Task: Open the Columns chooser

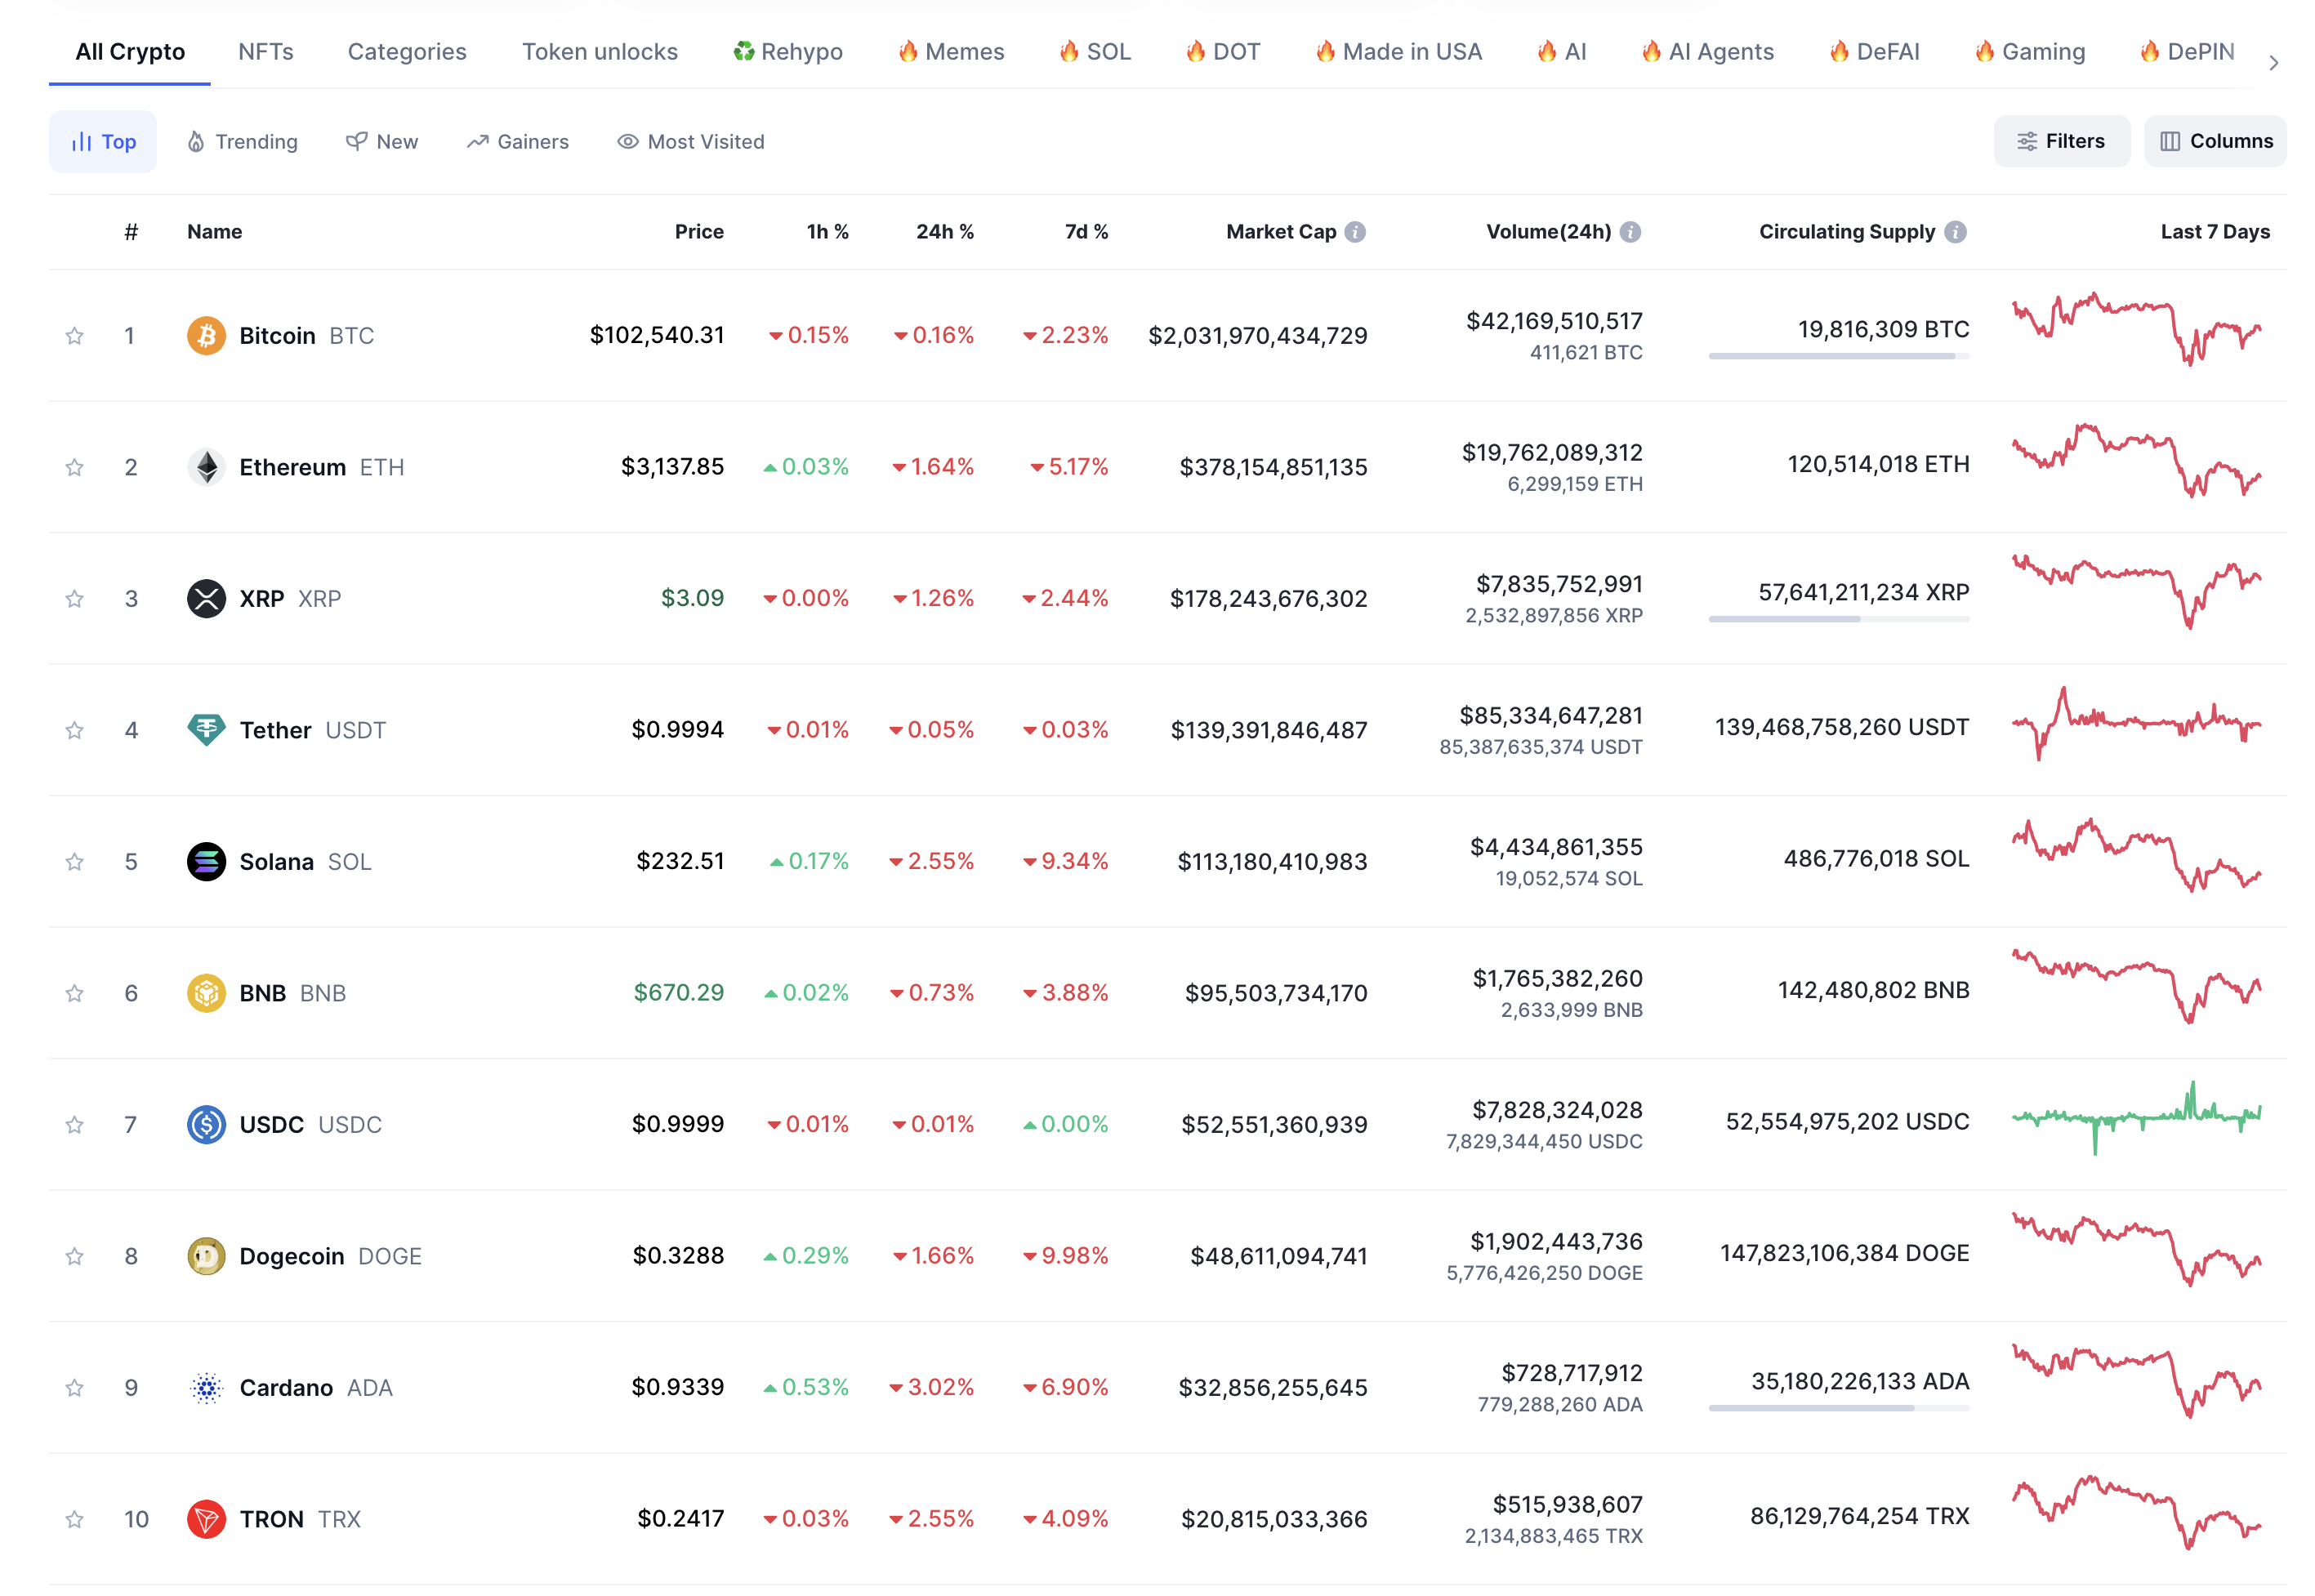Action: point(2214,141)
